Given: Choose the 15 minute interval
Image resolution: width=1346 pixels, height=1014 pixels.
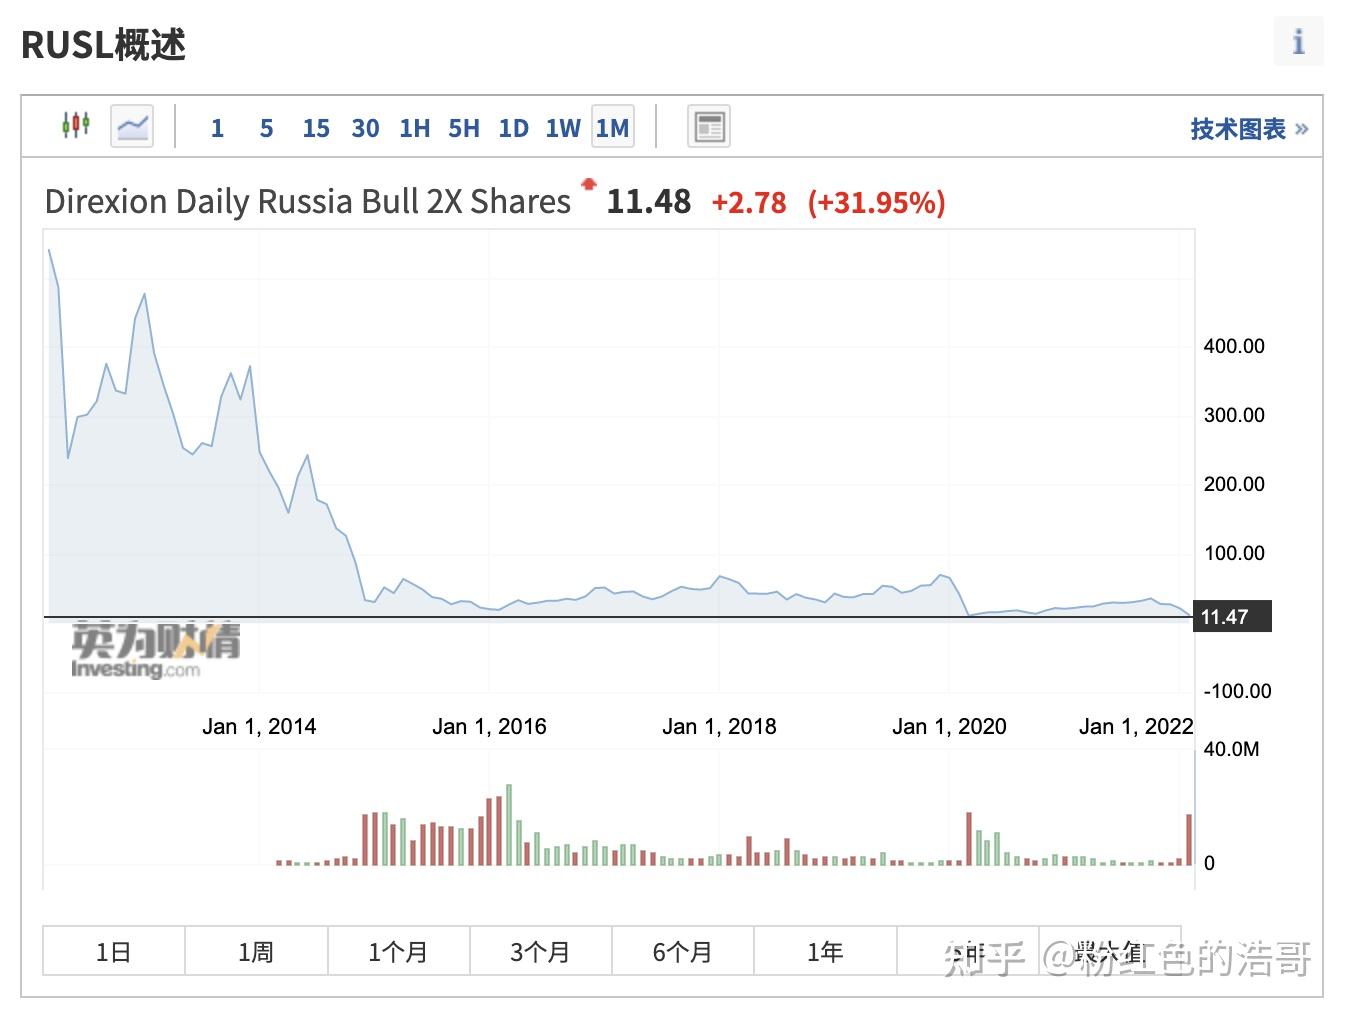Looking at the screenshot, I should (x=316, y=128).
